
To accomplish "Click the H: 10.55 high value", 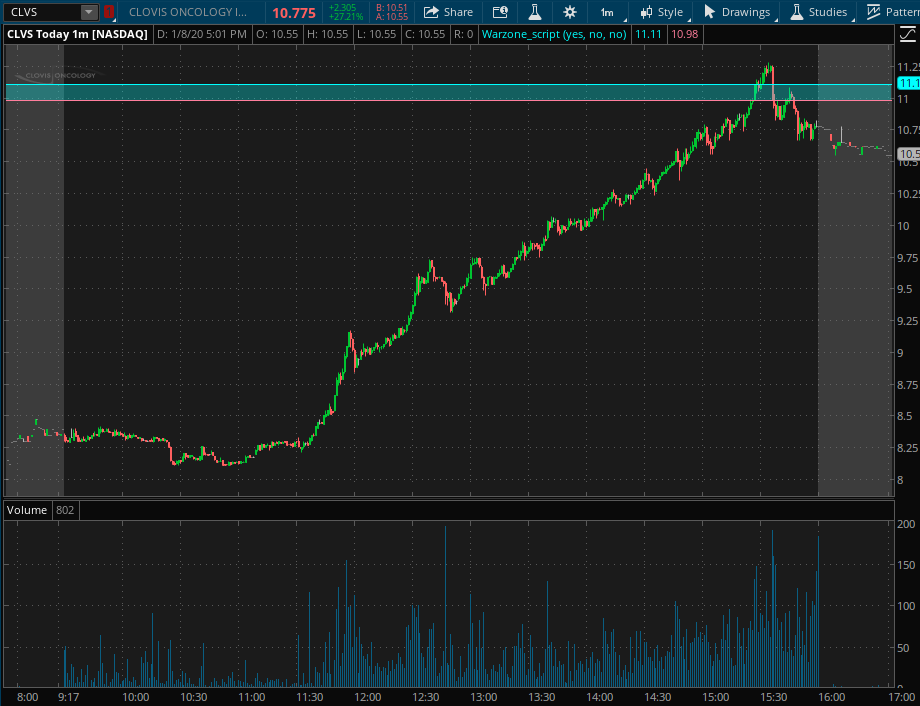I will tap(327, 34).
